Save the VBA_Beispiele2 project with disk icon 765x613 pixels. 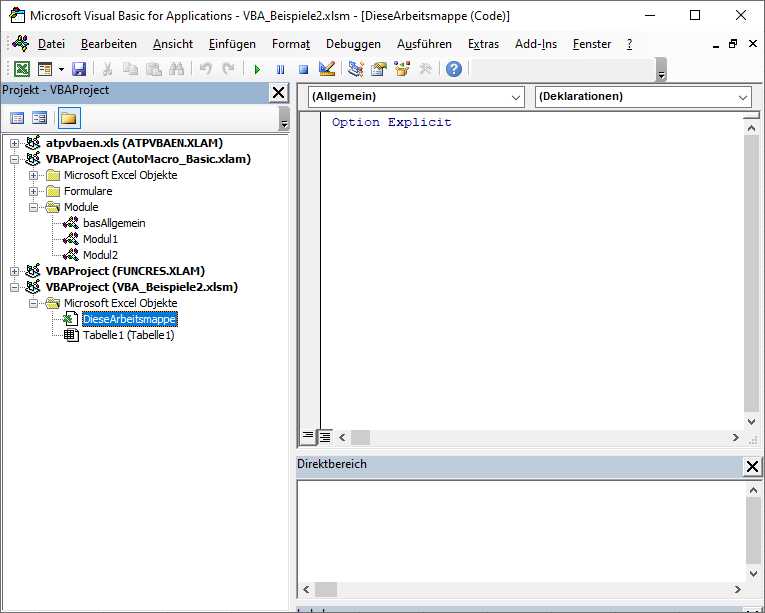coord(79,69)
